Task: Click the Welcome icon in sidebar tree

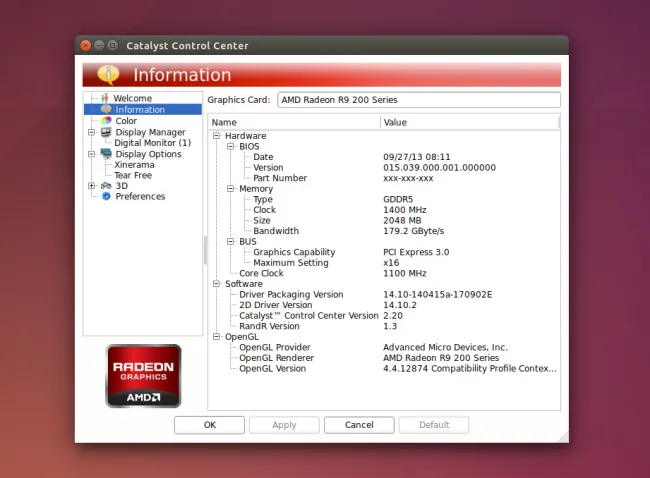Action: 105,98
